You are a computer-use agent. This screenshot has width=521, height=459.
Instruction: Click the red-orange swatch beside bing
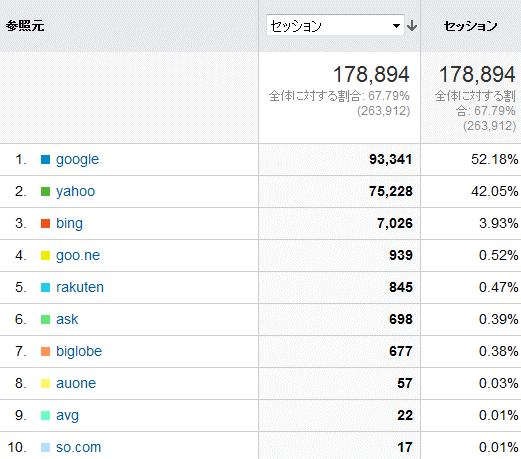coord(45,223)
